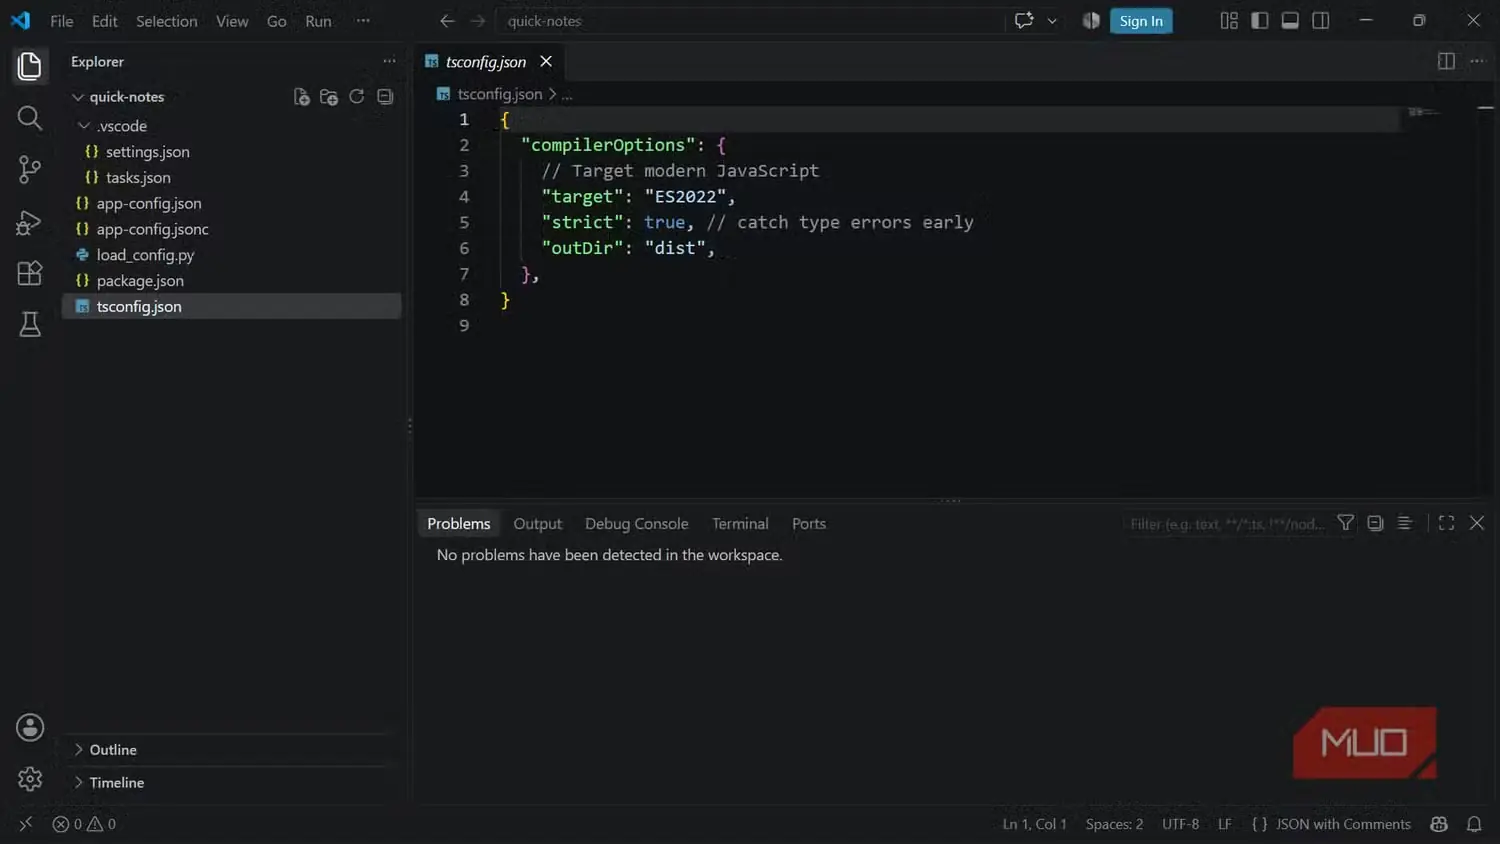Image resolution: width=1500 pixels, height=844 pixels.
Task: Toggle problems view as table or tree
Action: [x=1404, y=523]
